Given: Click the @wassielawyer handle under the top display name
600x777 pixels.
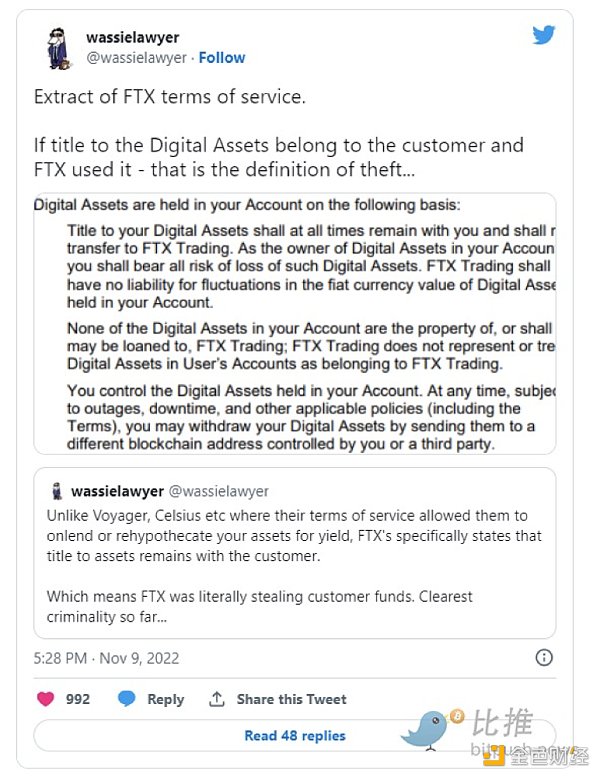Looking at the screenshot, I should pyautogui.click(x=136, y=58).
